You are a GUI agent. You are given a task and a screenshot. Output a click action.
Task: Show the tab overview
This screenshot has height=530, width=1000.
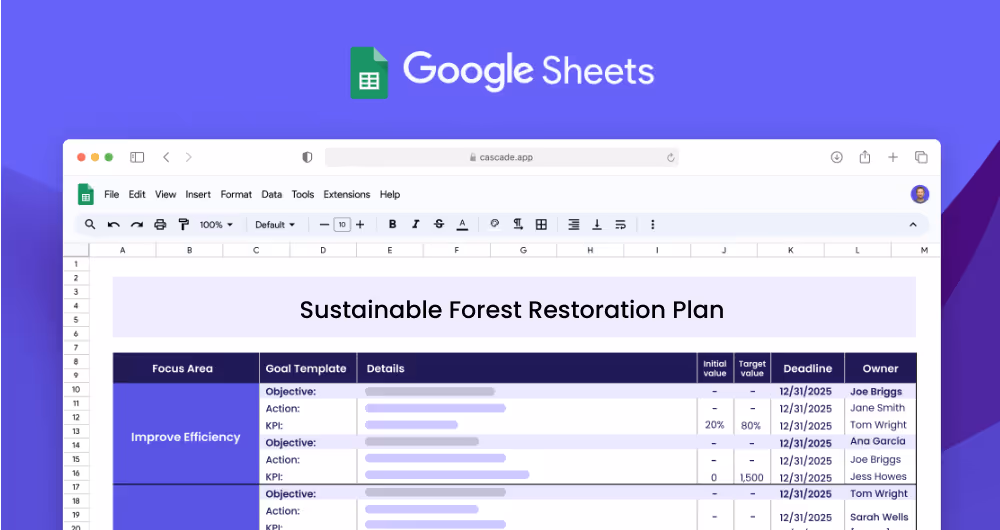921,158
